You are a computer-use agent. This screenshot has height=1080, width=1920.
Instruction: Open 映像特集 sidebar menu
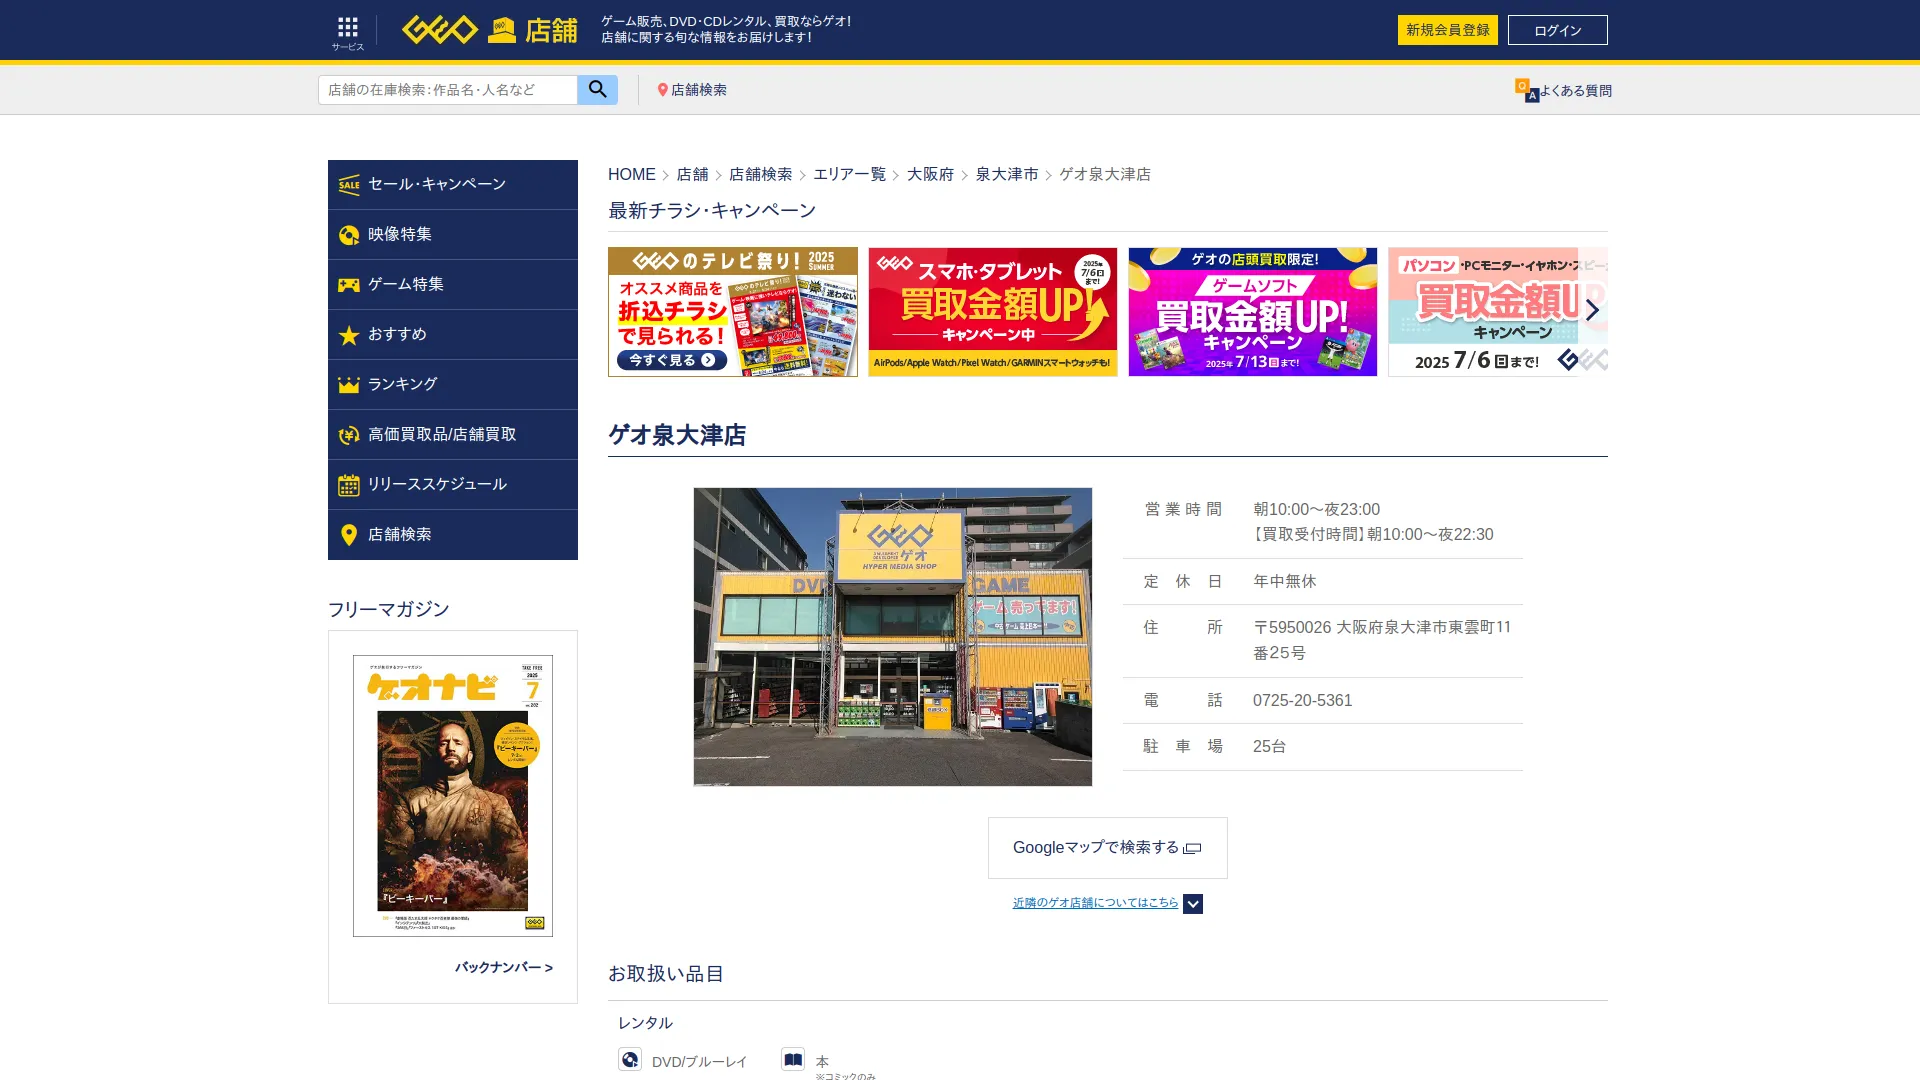[453, 234]
